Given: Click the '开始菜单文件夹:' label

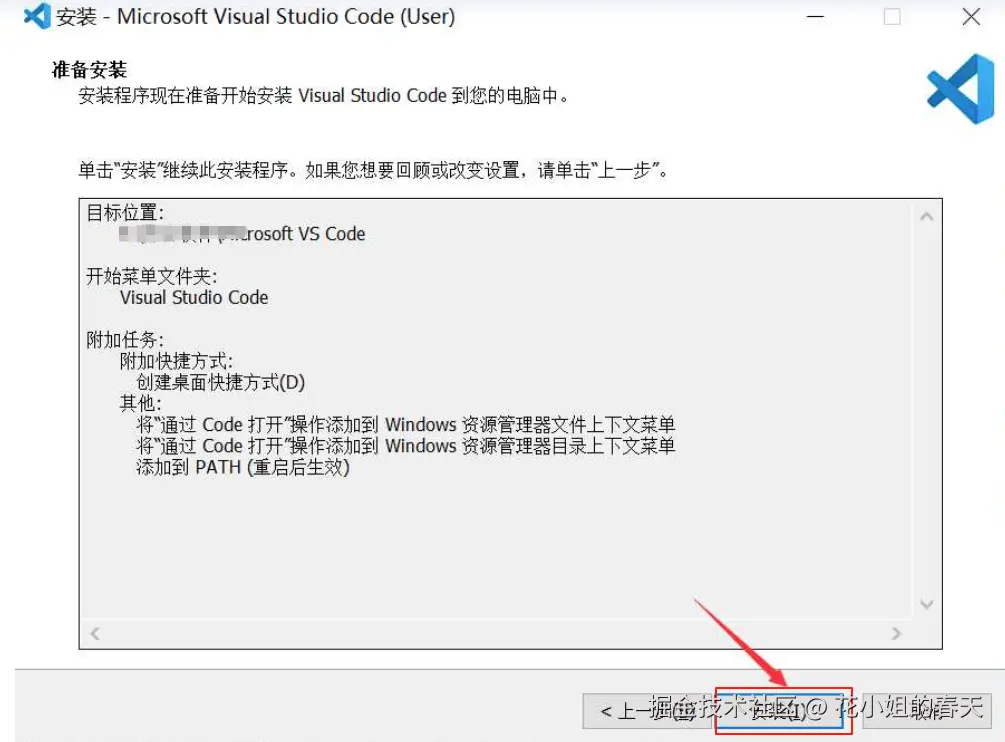Looking at the screenshot, I should (x=152, y=276).
